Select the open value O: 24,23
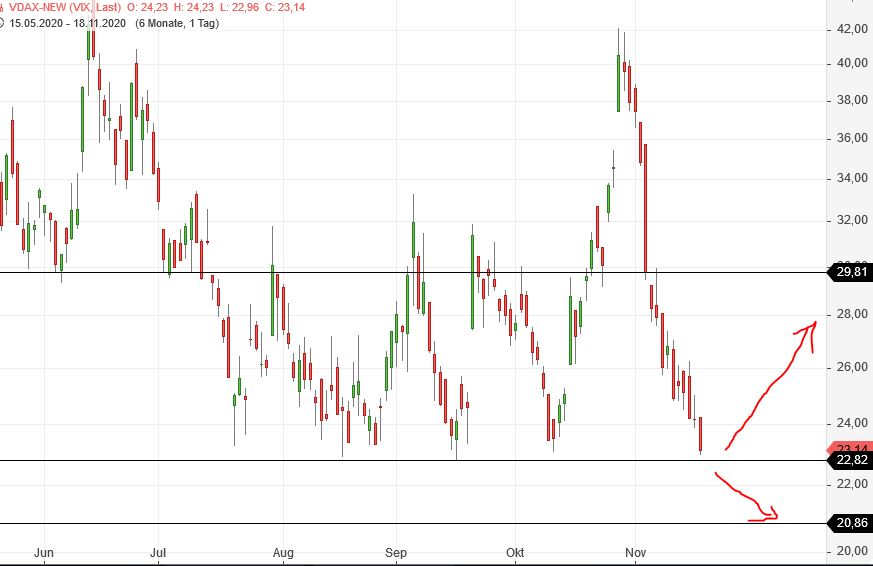873x566 pixels. point(146,7)
